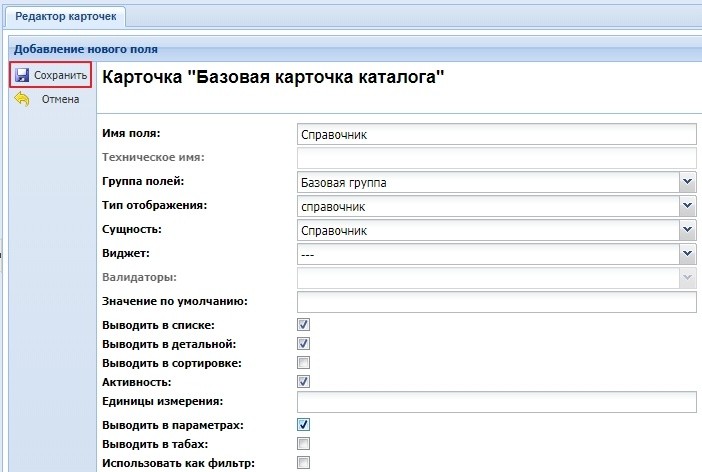Focus the Единицы измерения input field
Viewport: 702px width, 472px height.
[x=496, y=402]
